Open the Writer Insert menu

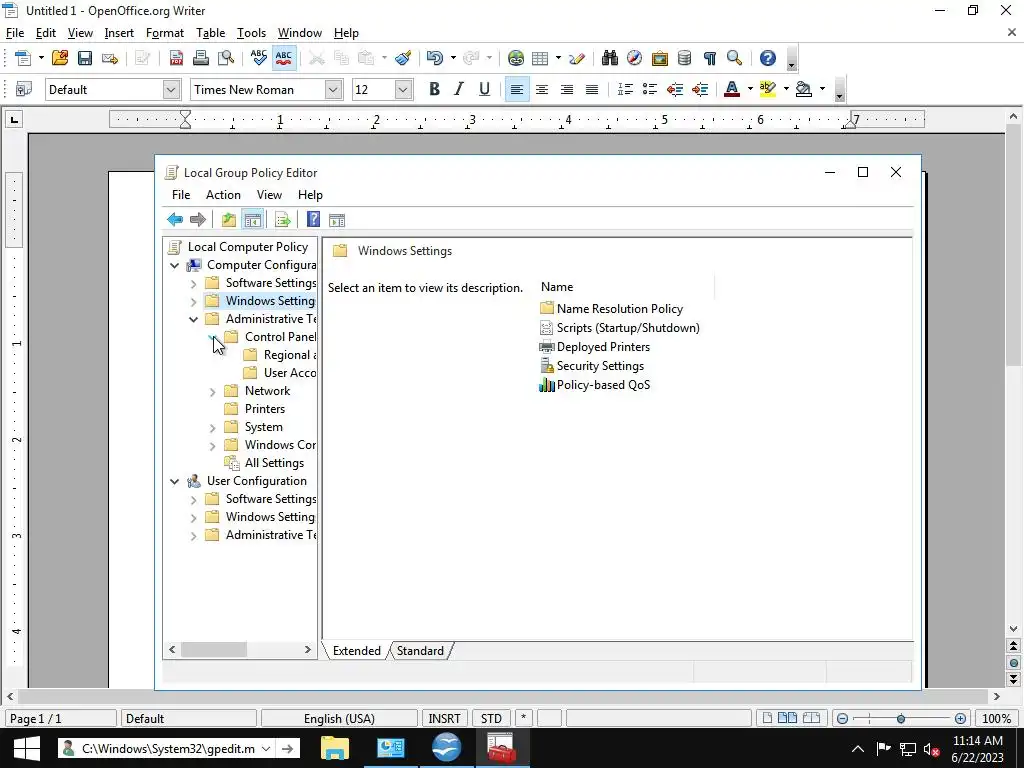click(119, 33)
